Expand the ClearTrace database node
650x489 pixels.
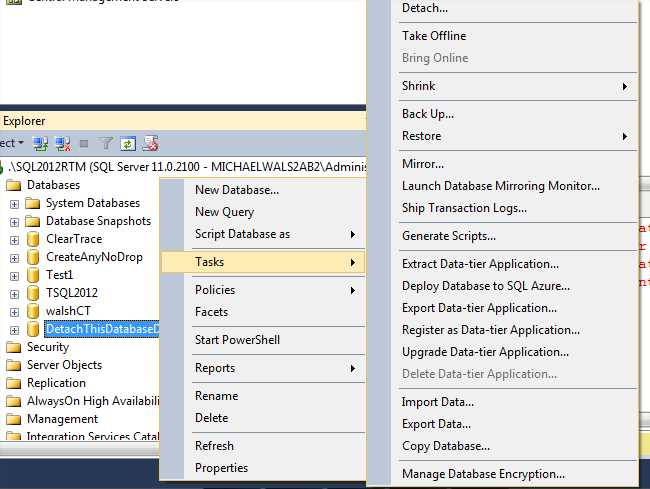(x=15, y=240)
